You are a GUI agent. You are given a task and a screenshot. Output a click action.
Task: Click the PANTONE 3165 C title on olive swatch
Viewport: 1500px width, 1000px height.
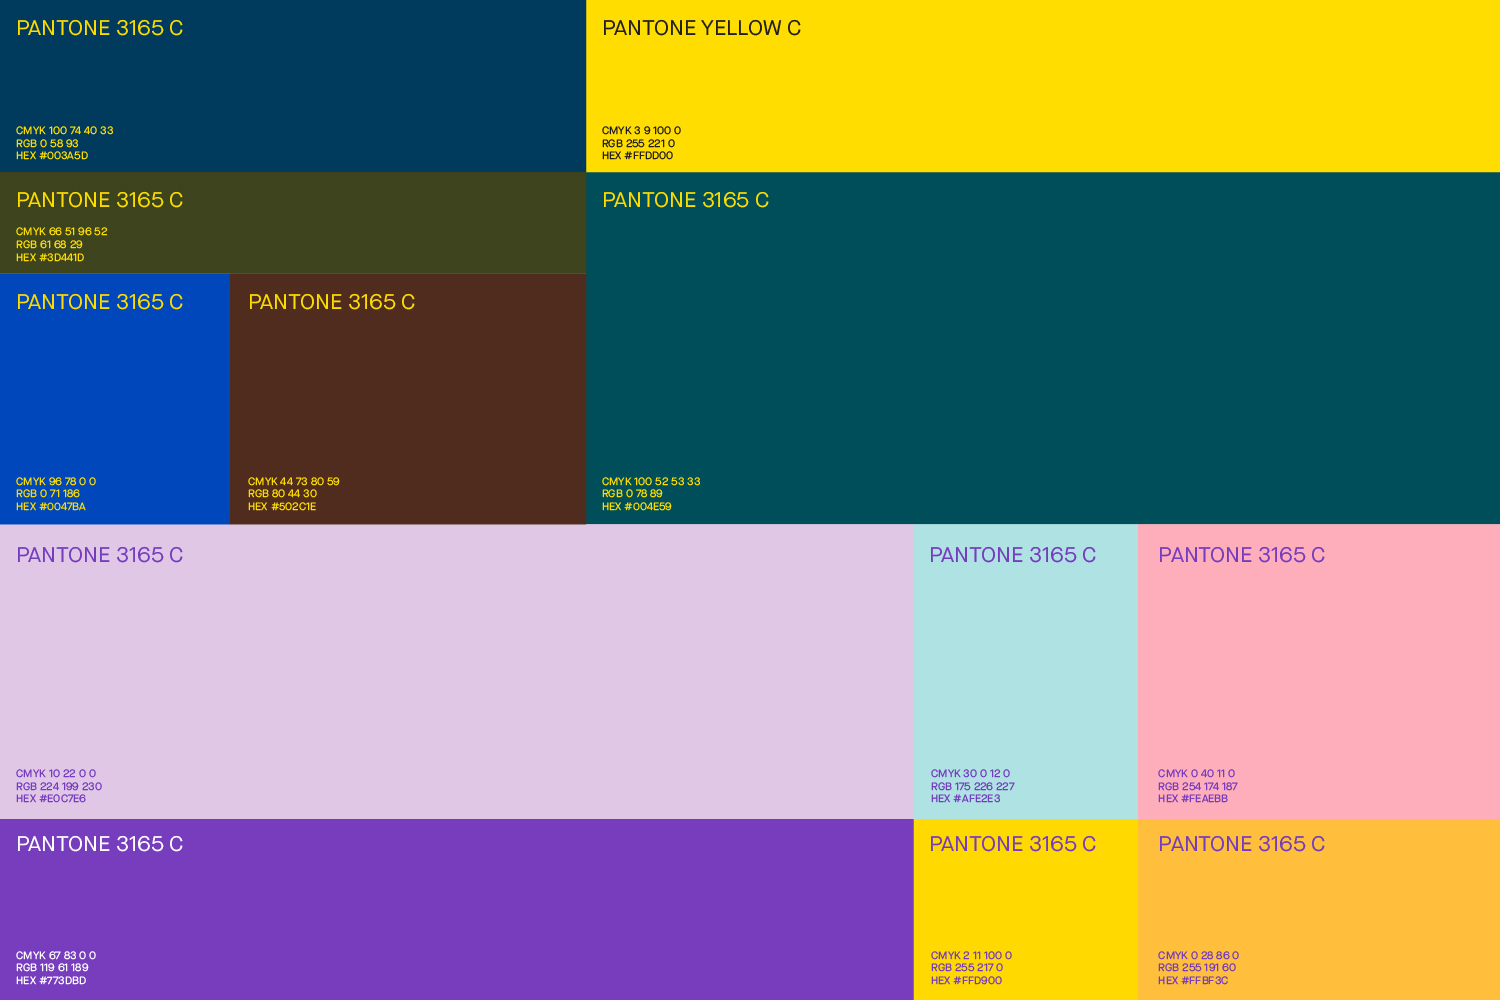pos(100,200)
